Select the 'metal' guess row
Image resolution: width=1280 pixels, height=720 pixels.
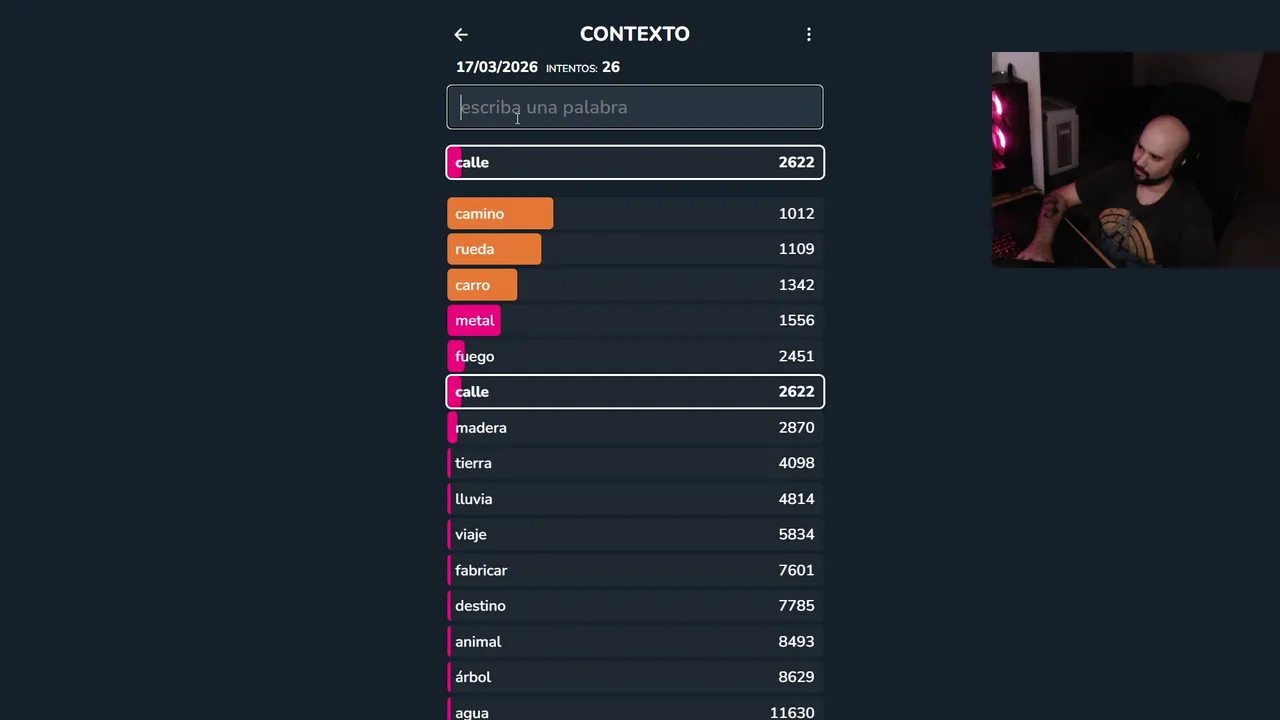pos(635,320)
